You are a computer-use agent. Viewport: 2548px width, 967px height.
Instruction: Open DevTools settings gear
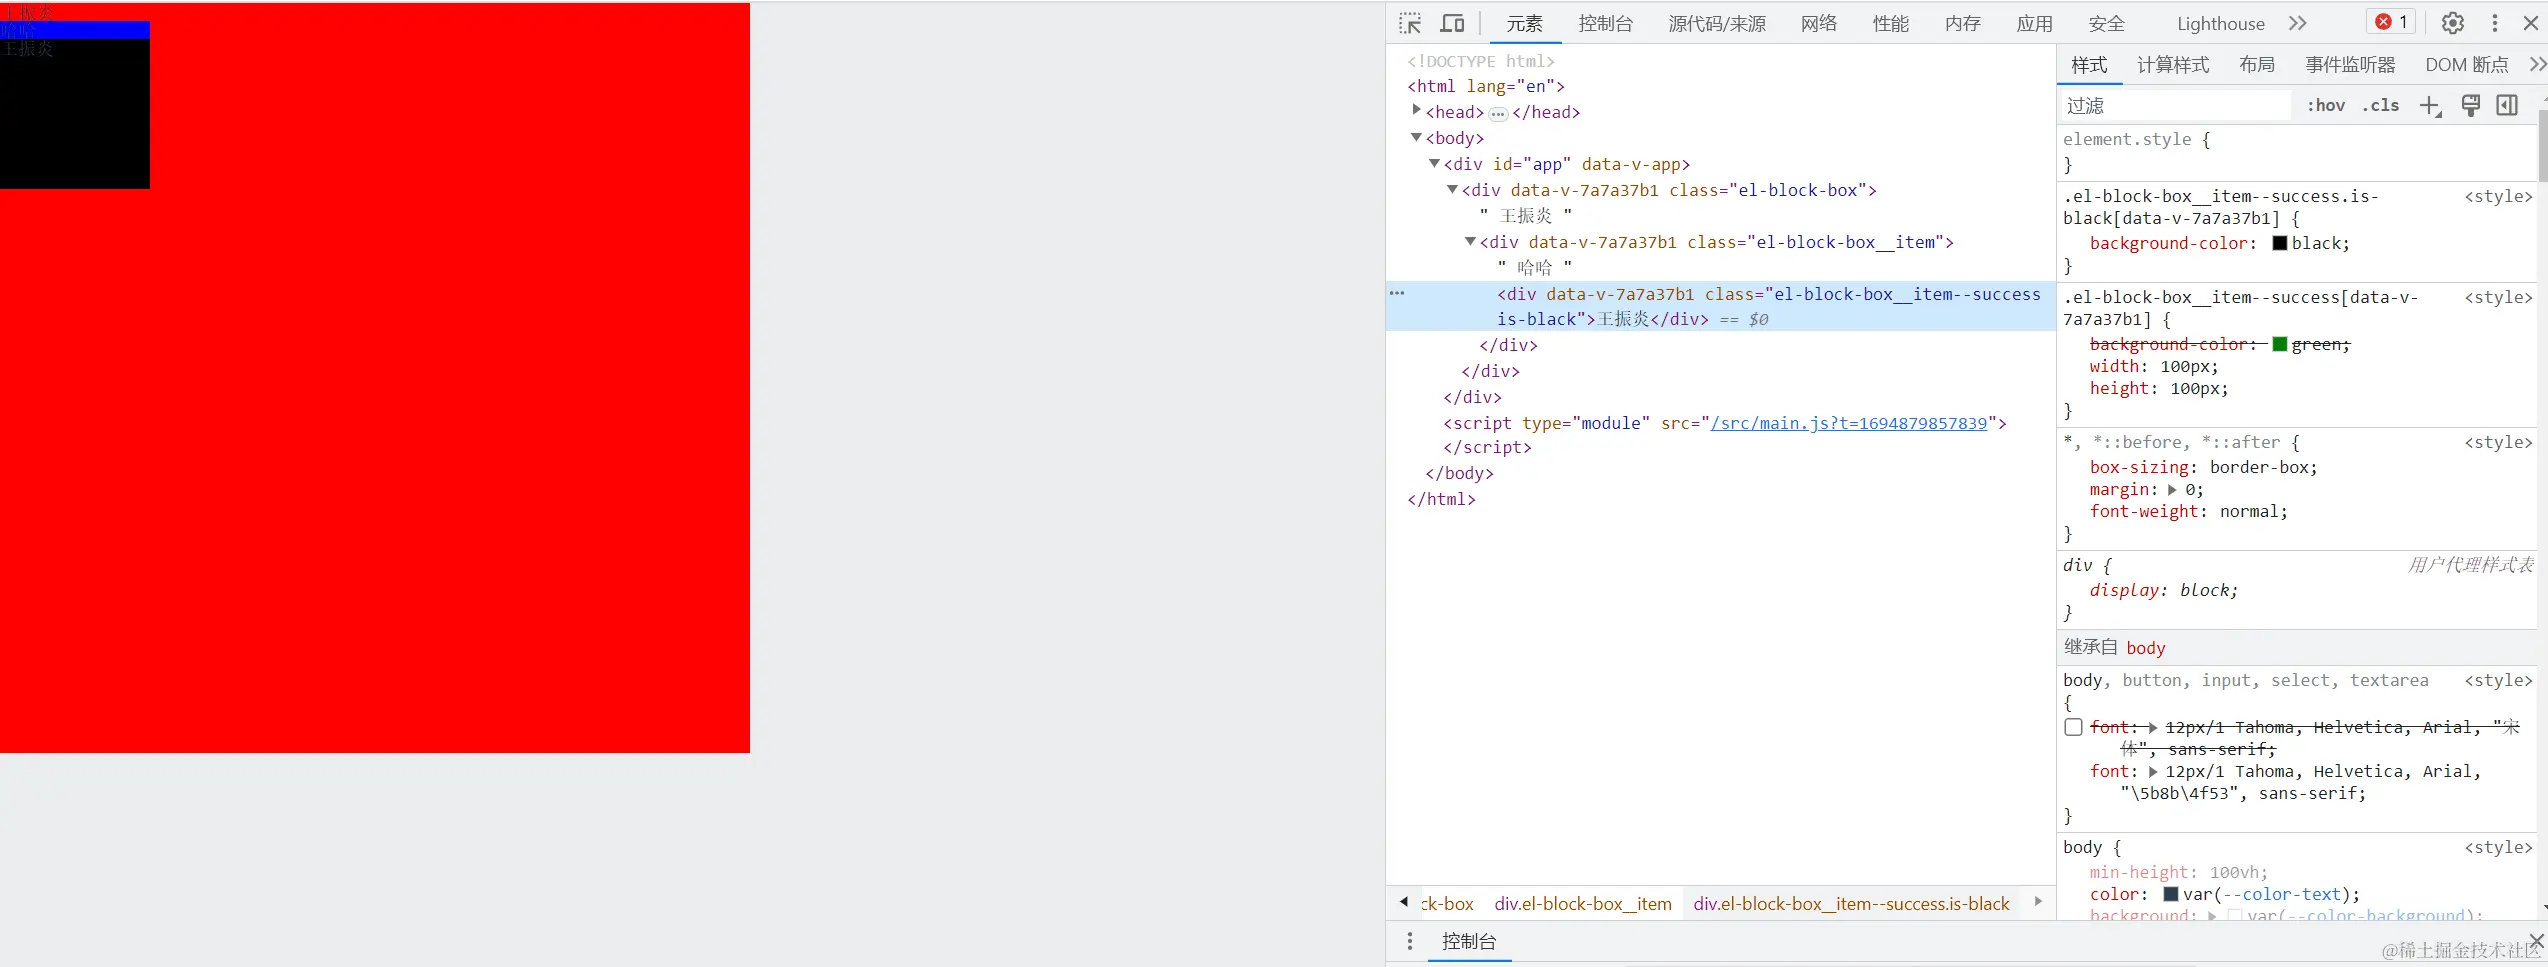2453,23
